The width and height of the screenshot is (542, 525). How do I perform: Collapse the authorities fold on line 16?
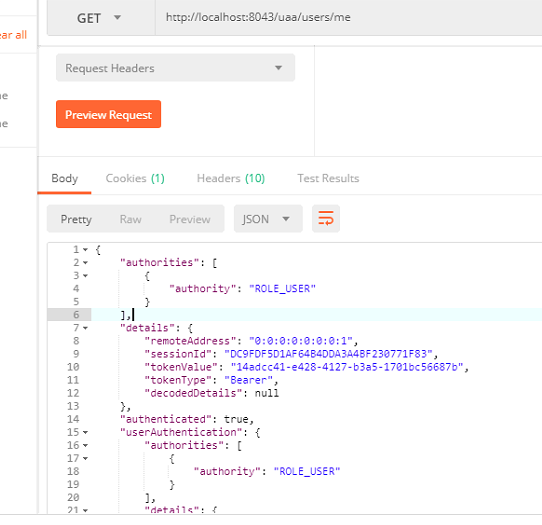[85, 446]
